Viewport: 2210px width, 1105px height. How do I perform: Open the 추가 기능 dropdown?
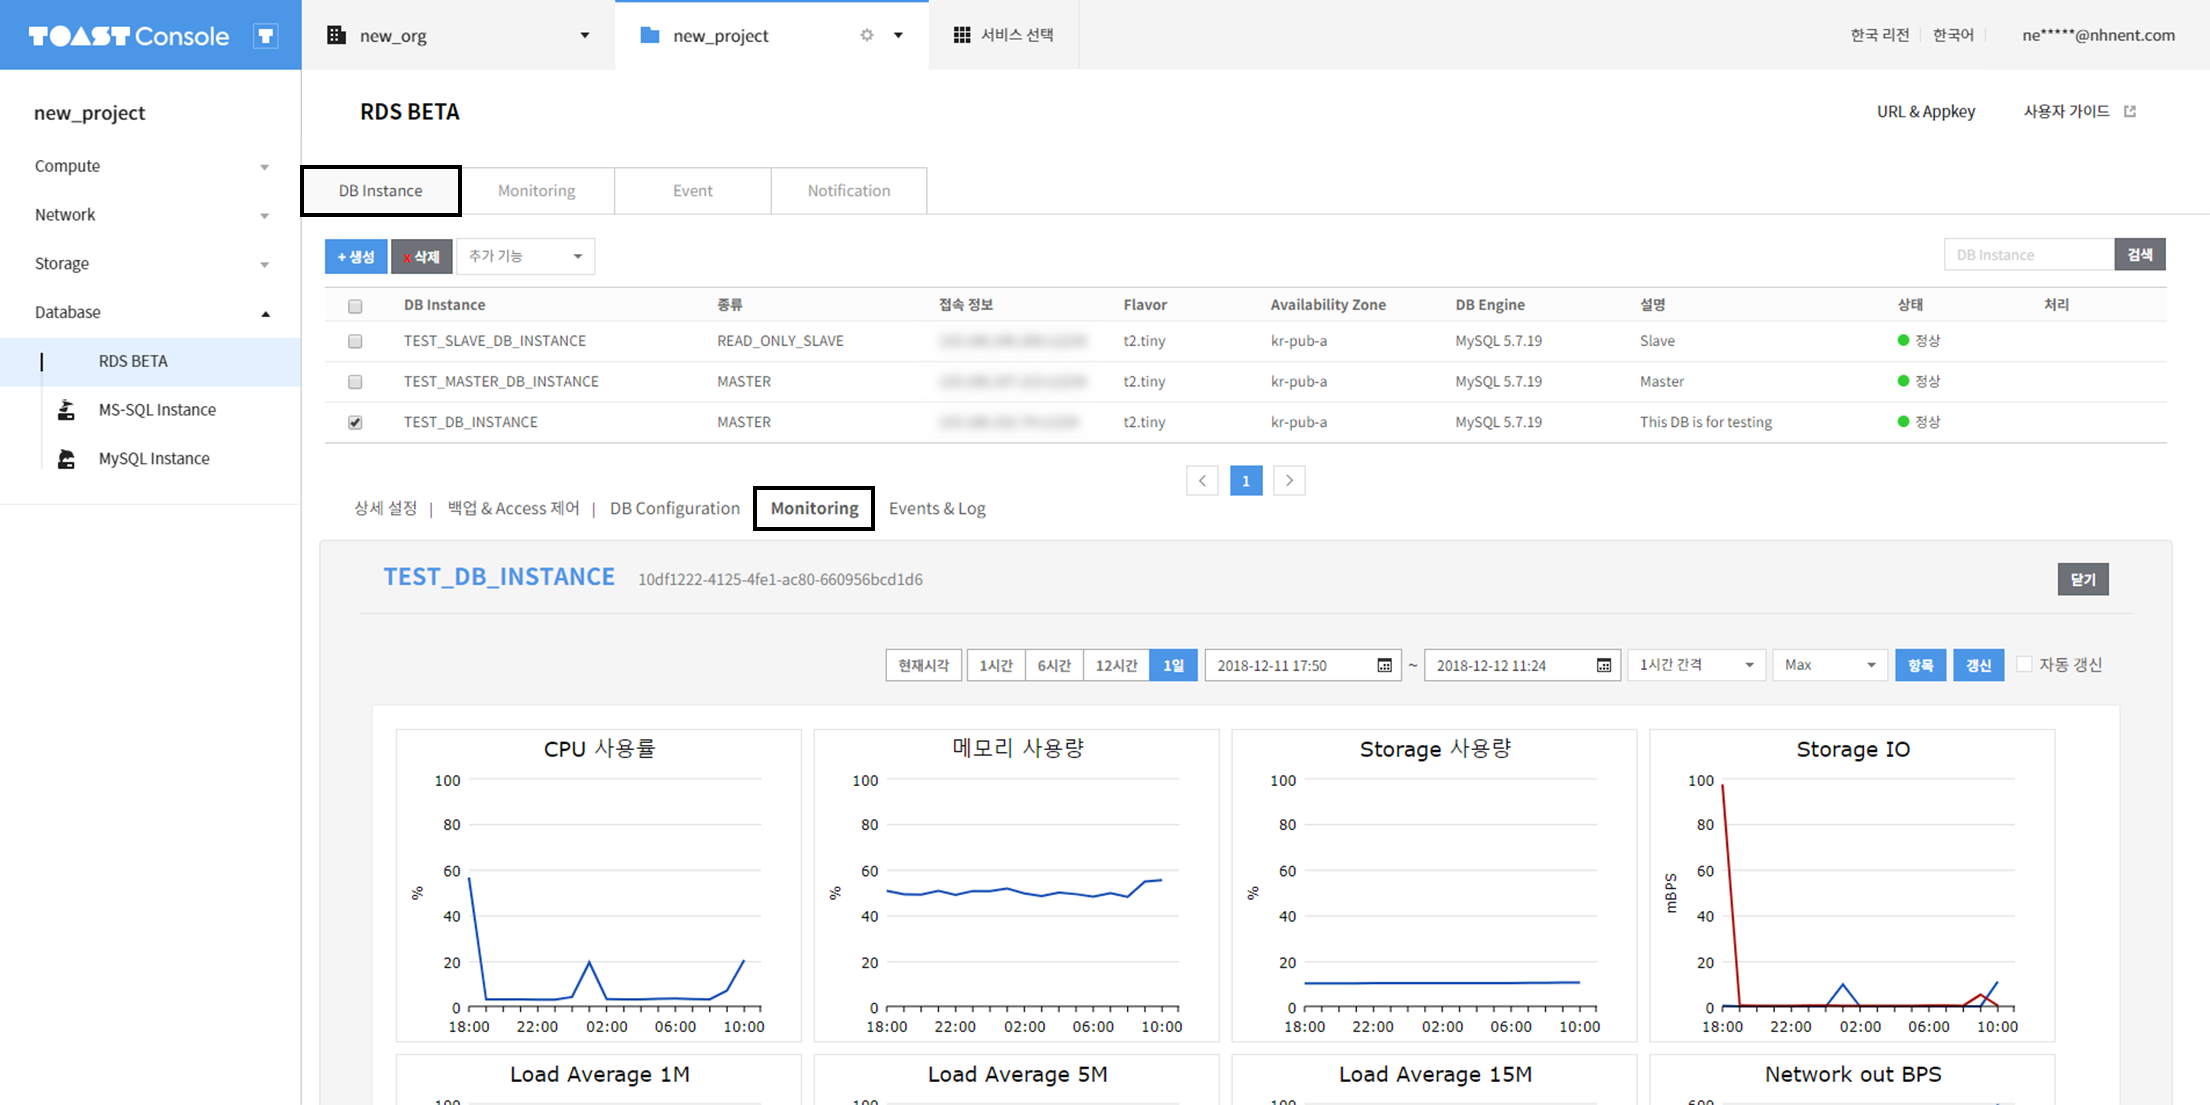(526, 256)
